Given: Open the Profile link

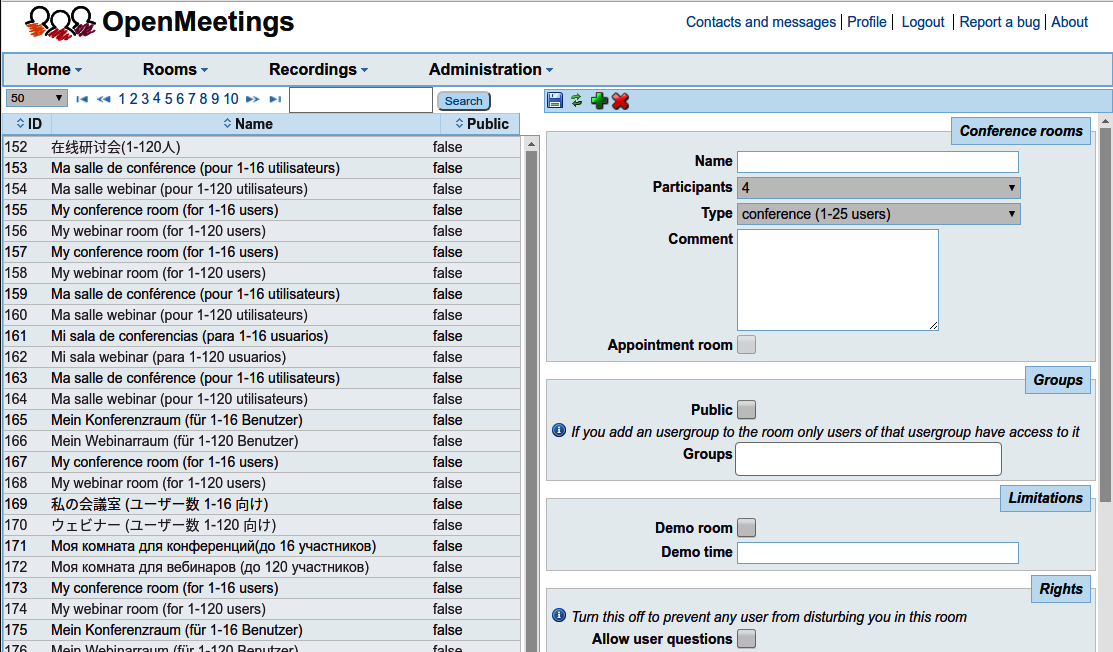Looking at the screenshot, I should click(x=867, y=22).
